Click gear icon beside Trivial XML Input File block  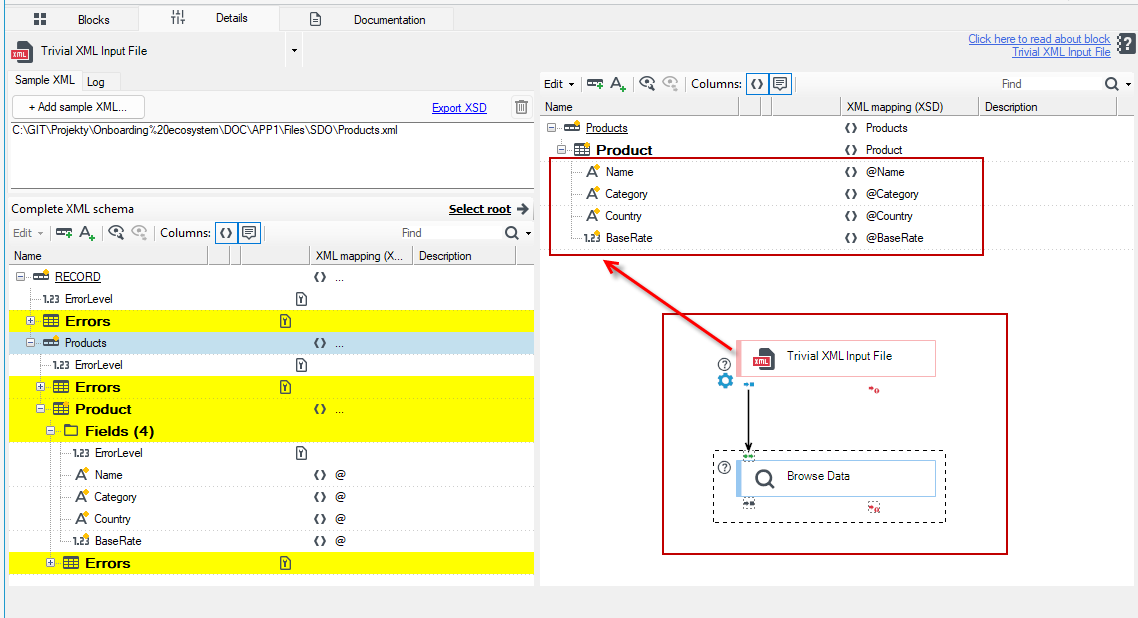click(x=725, y=381)
